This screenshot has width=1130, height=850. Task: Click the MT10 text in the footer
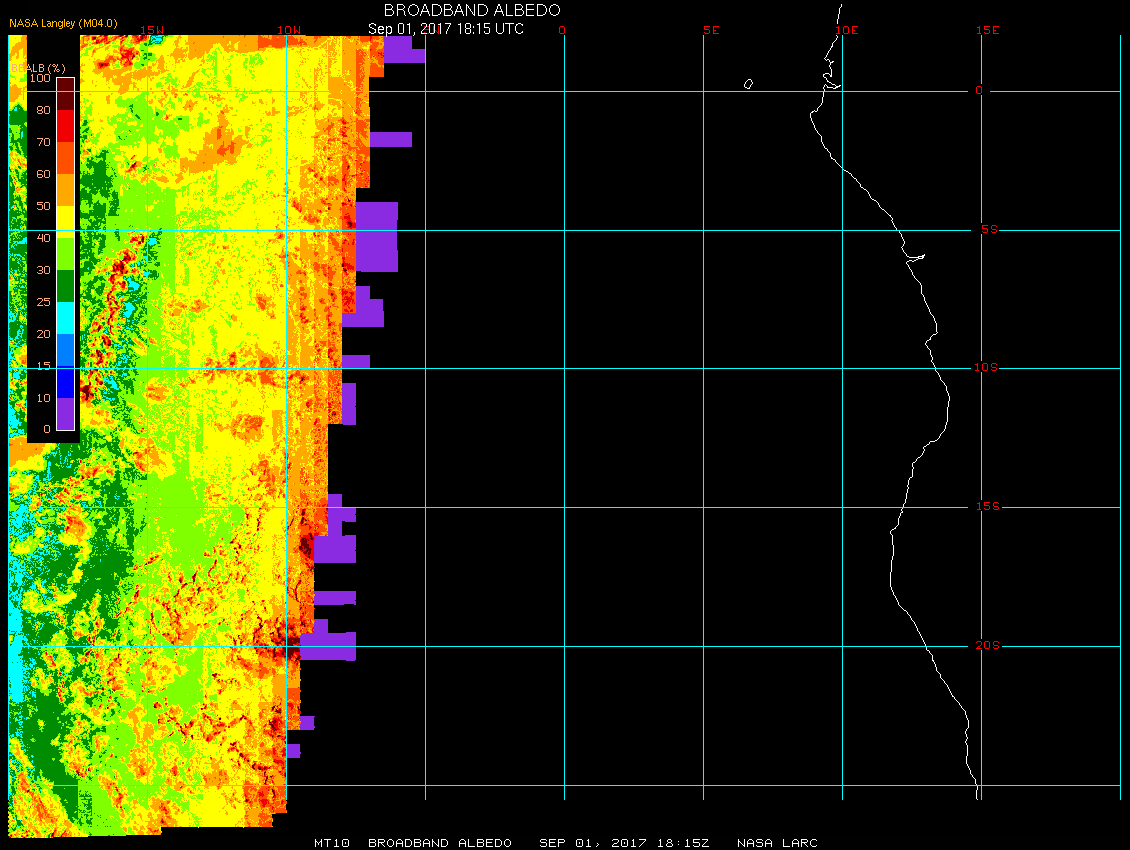click(332, 843)
